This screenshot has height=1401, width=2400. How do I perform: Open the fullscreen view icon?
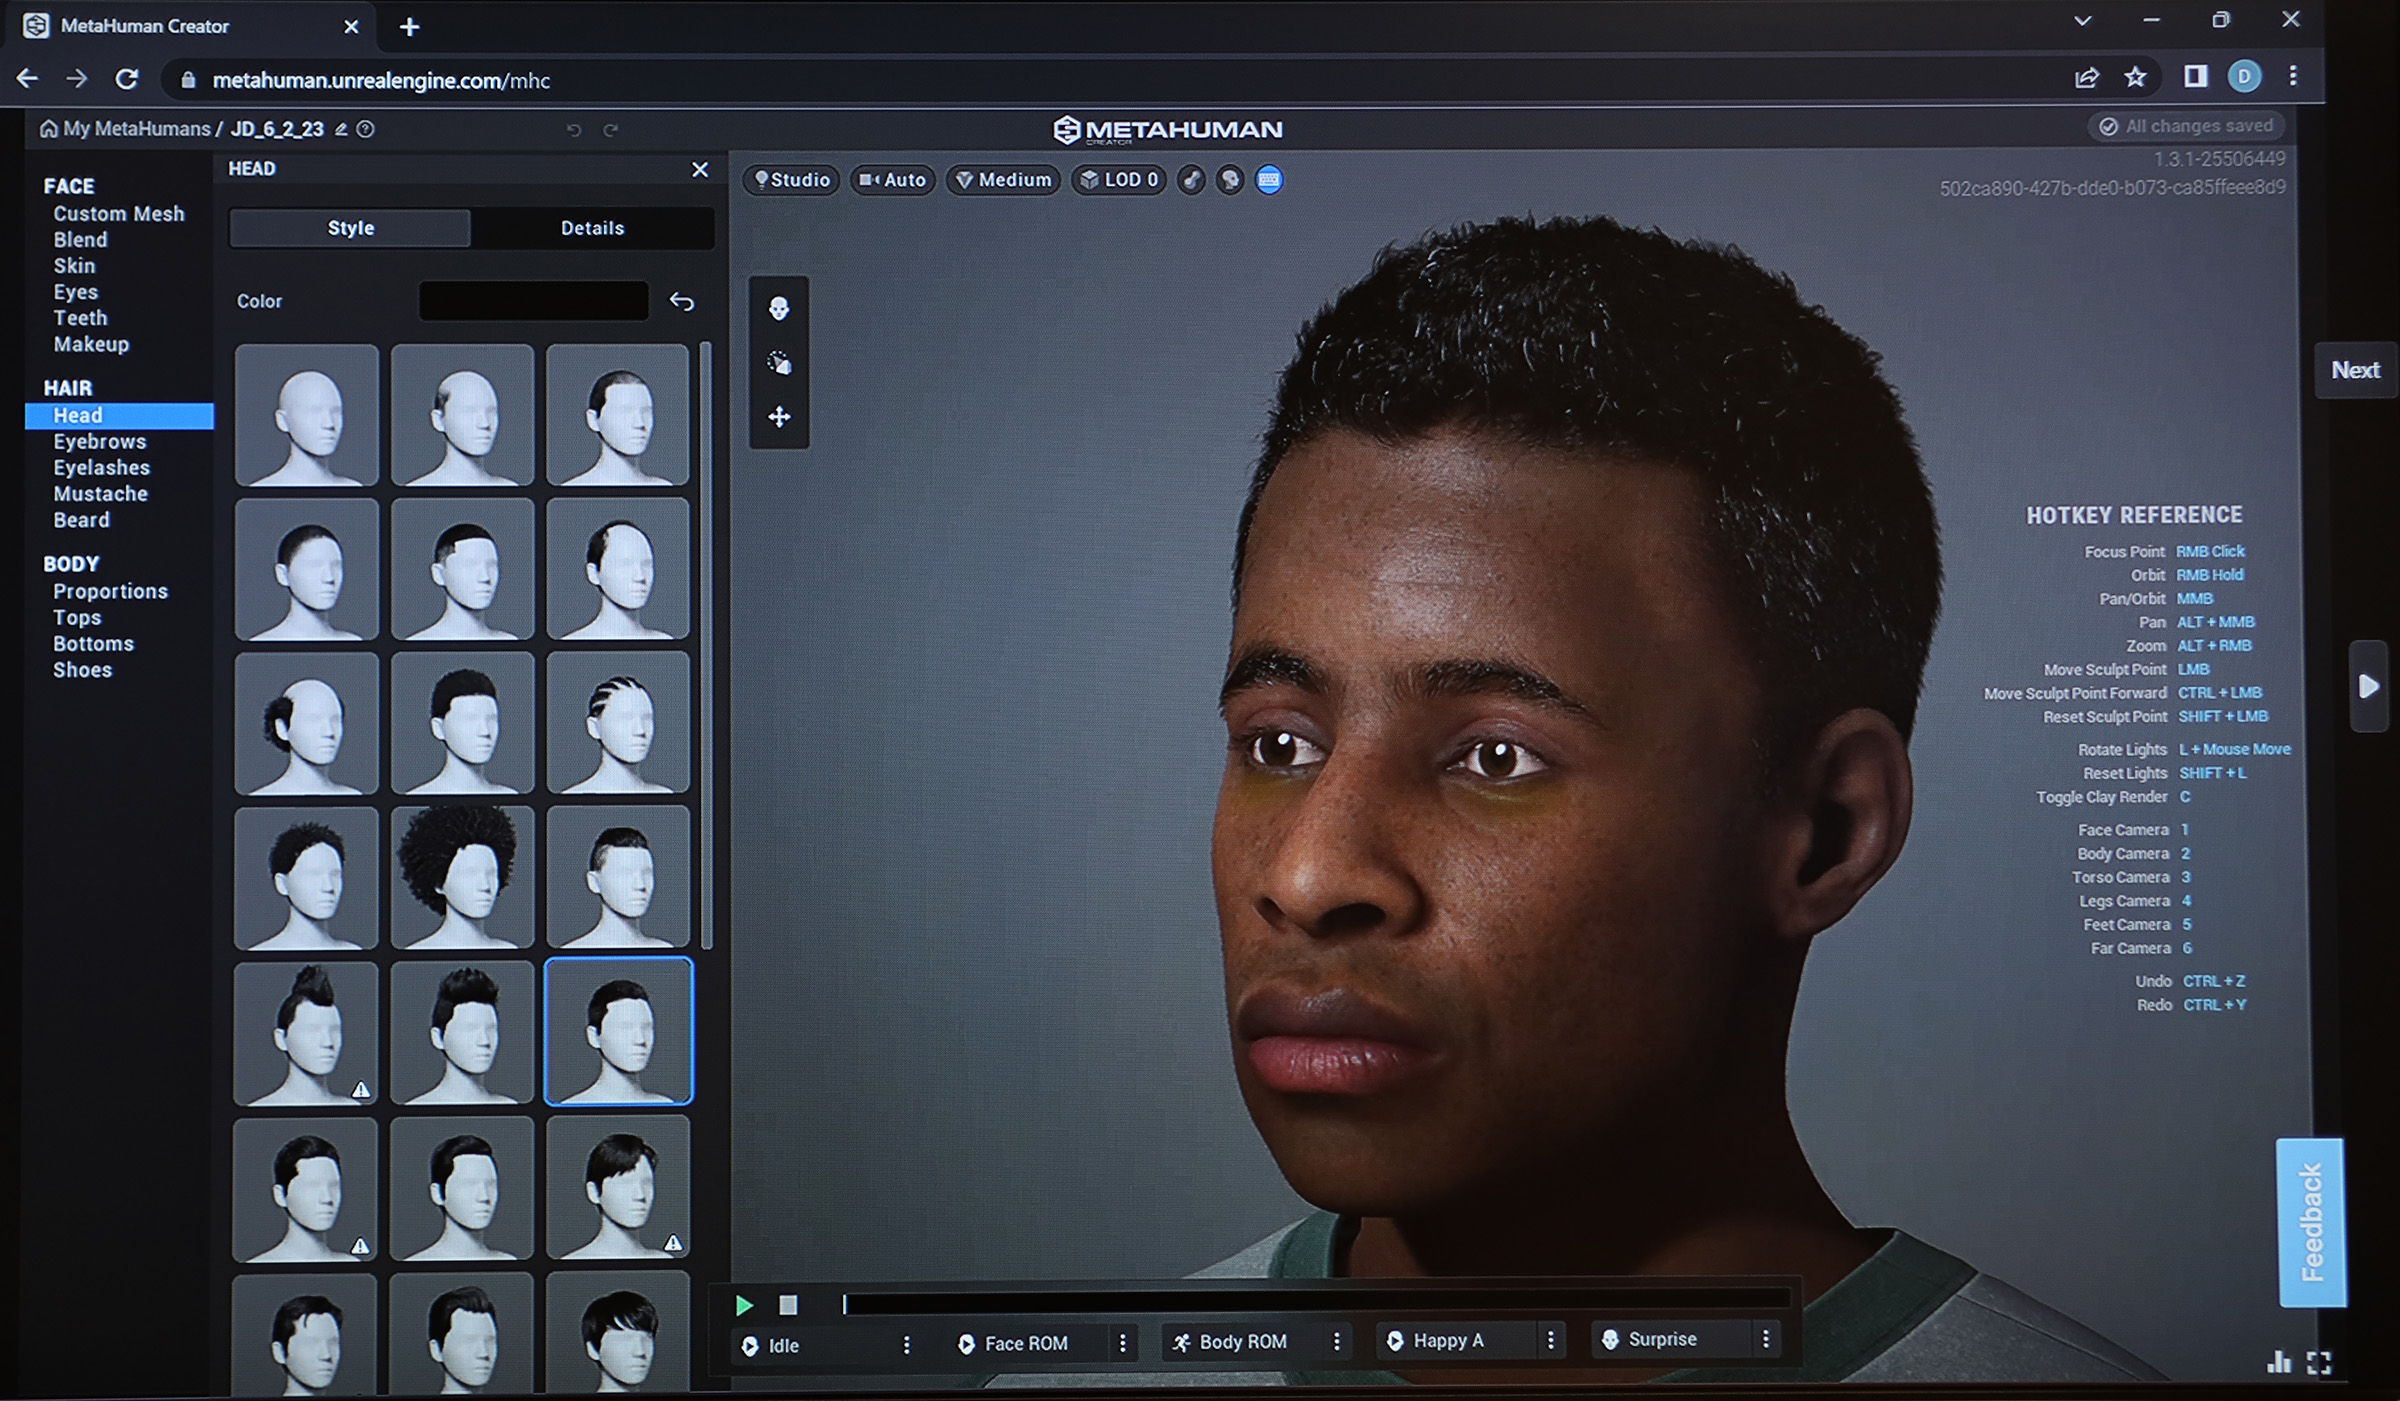[x=2319, y=1362]
